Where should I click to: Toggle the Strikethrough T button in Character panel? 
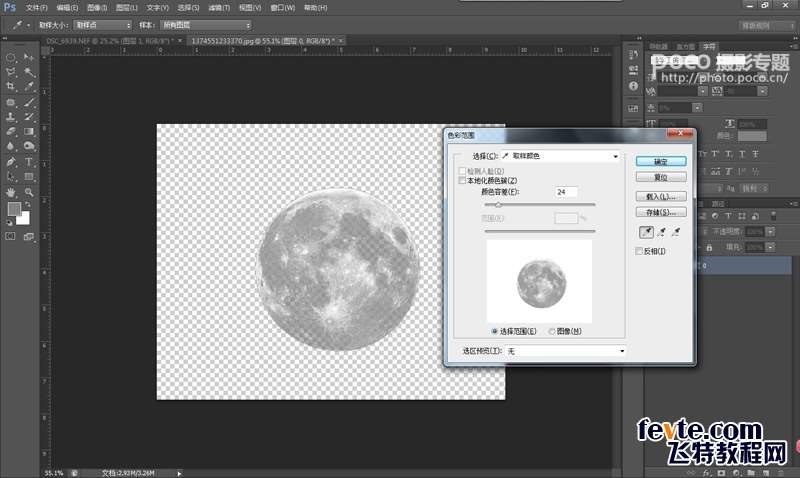click(755, 154)
